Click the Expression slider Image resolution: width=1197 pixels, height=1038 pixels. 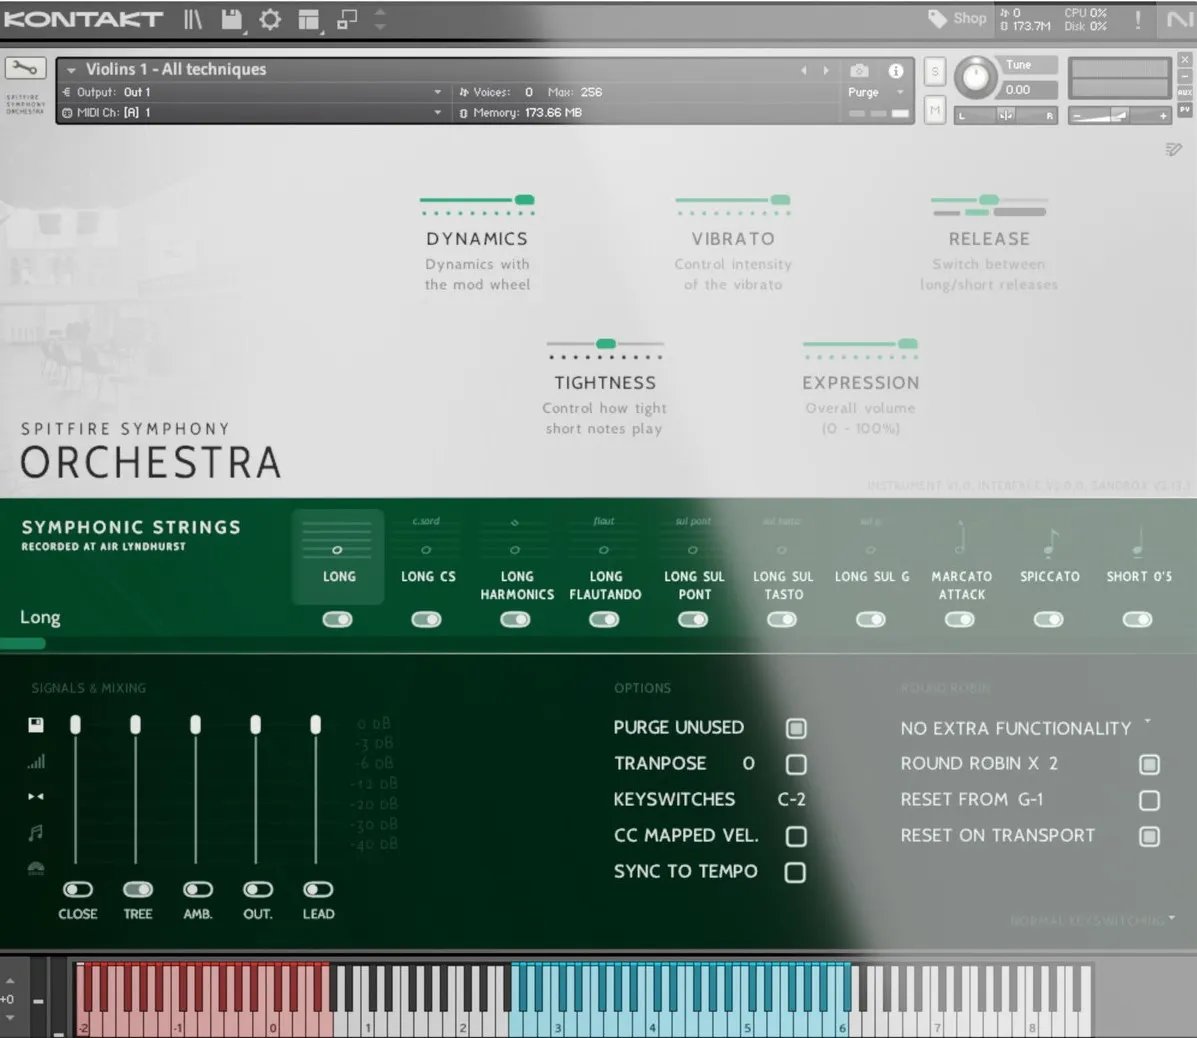click(x=860, y=343)
